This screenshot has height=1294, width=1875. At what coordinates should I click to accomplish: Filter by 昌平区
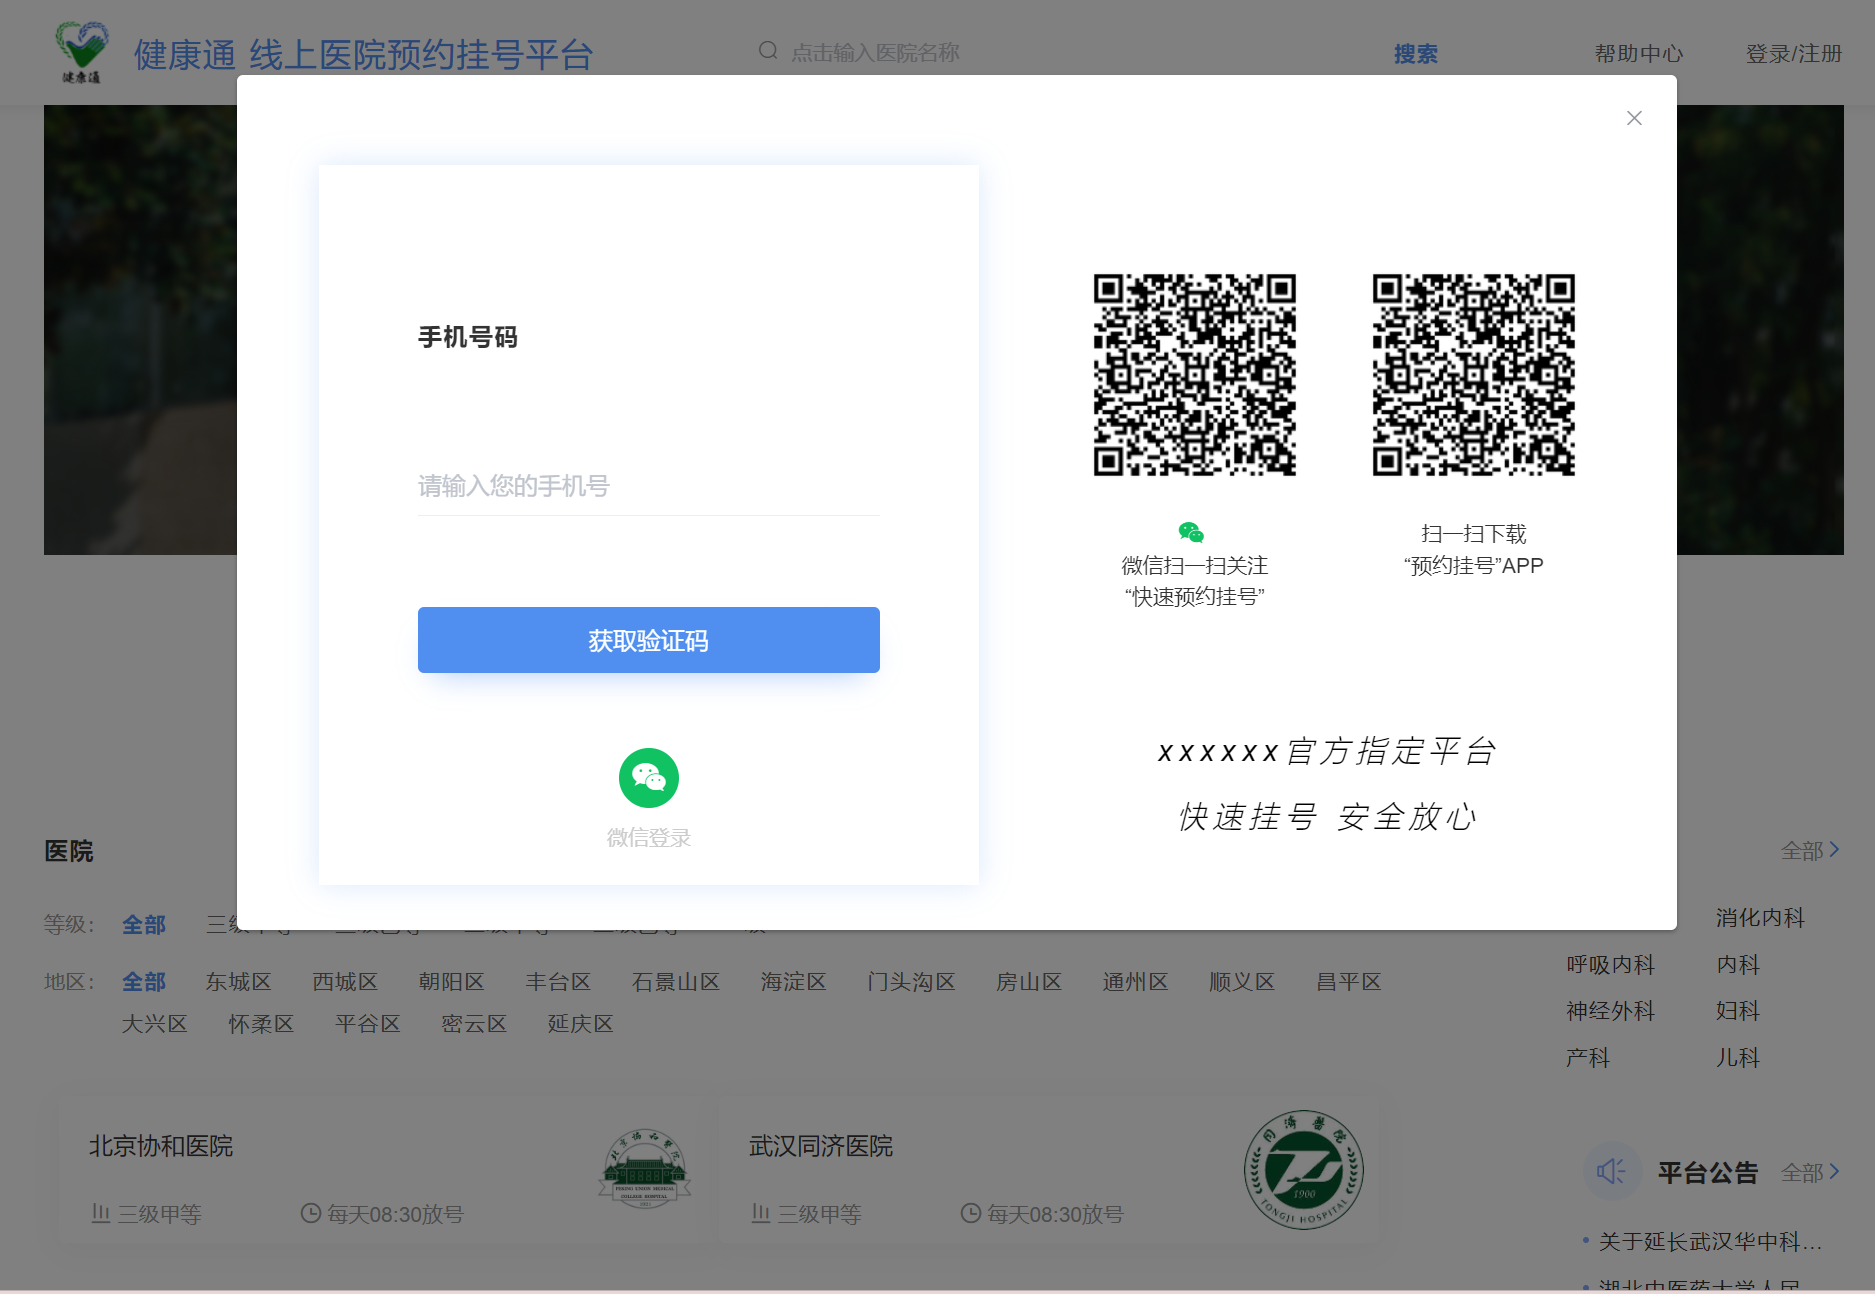[1349, 982]
